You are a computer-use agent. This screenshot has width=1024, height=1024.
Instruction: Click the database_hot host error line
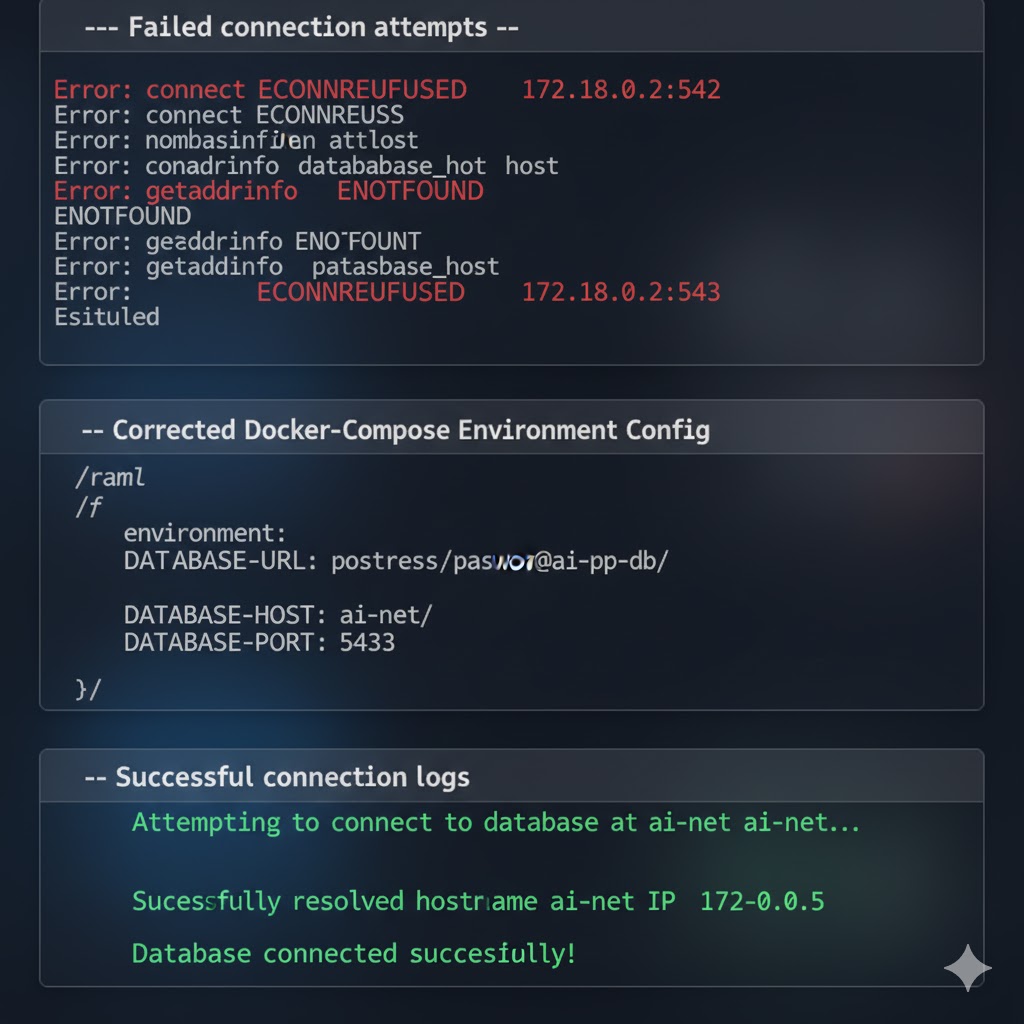[306, 166]
